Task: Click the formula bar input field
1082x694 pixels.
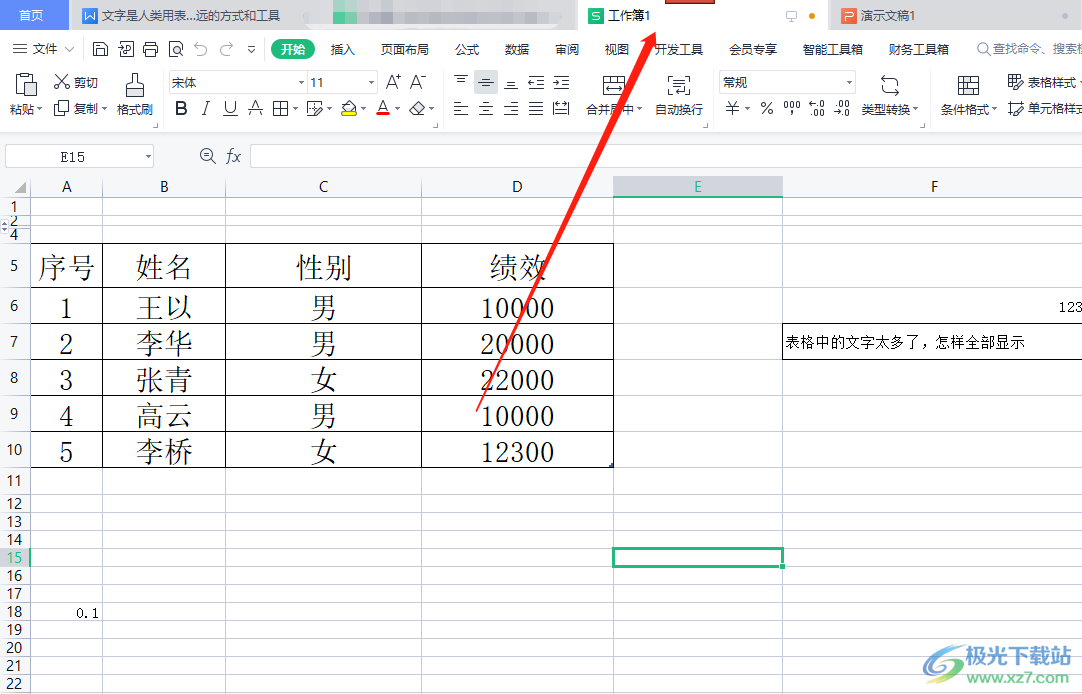Action: coord(666,157)
